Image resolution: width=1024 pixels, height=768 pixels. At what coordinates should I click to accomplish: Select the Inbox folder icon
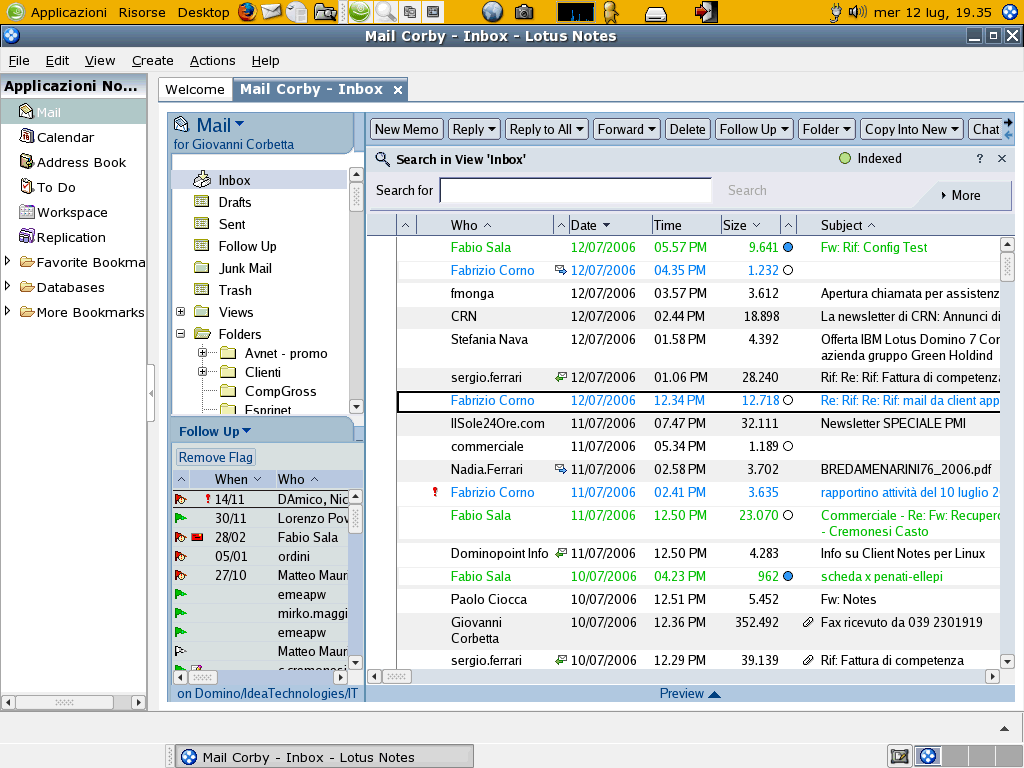tap(202, 180)
